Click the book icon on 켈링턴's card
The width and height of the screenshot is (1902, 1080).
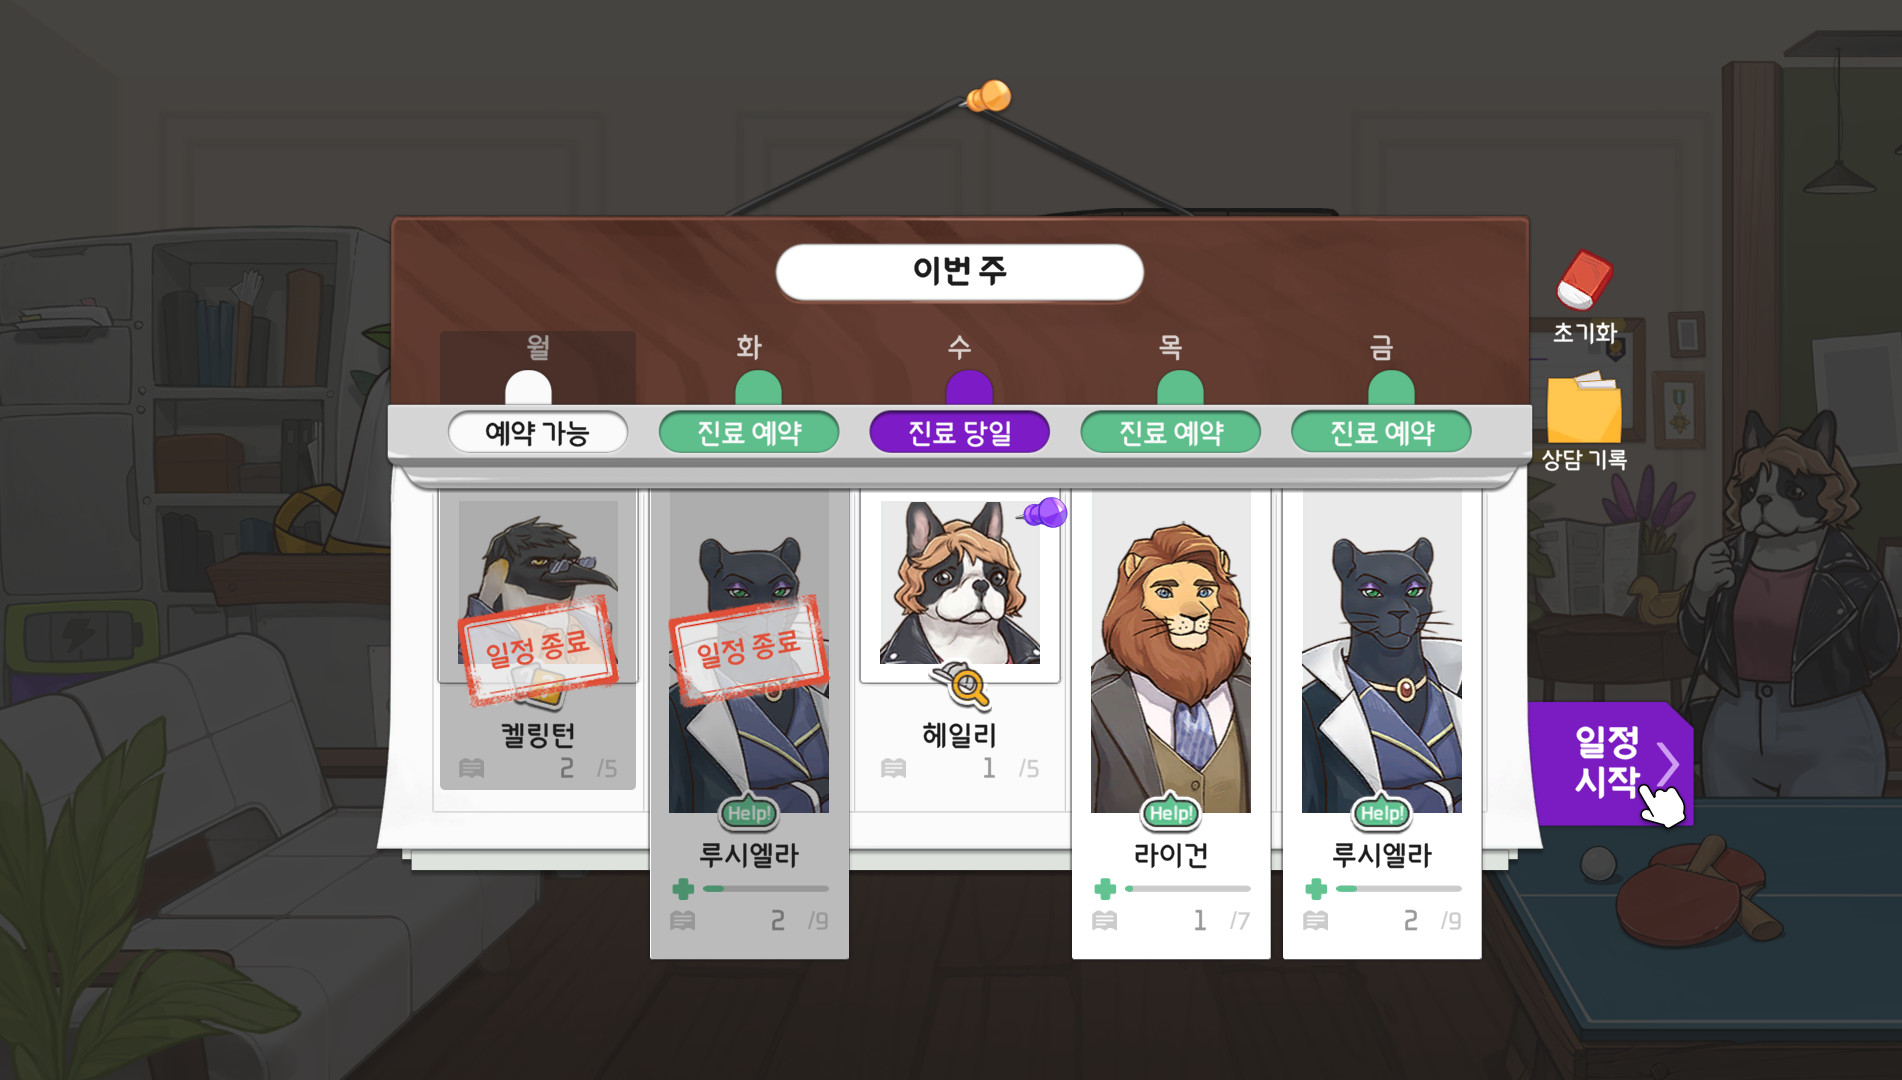(471, 768)
